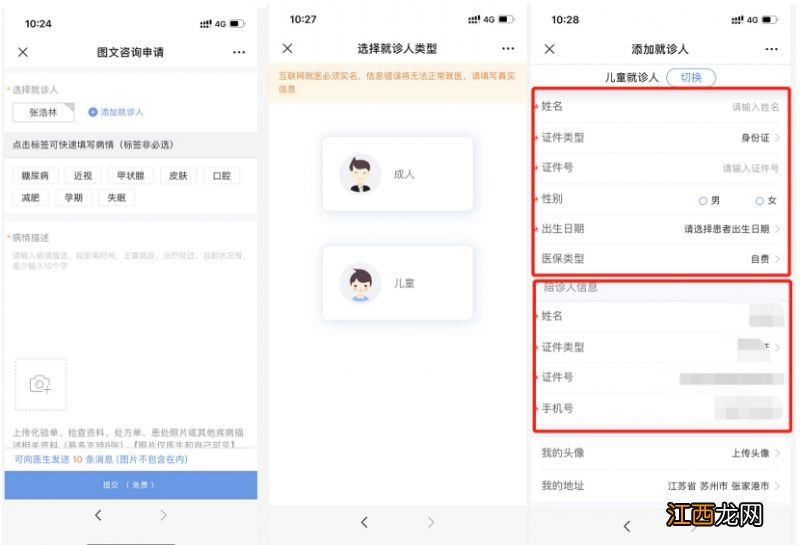Open the companion 证件类型 selector
The width and height of the screenshot is (800, 545).
tap(661, 348)
